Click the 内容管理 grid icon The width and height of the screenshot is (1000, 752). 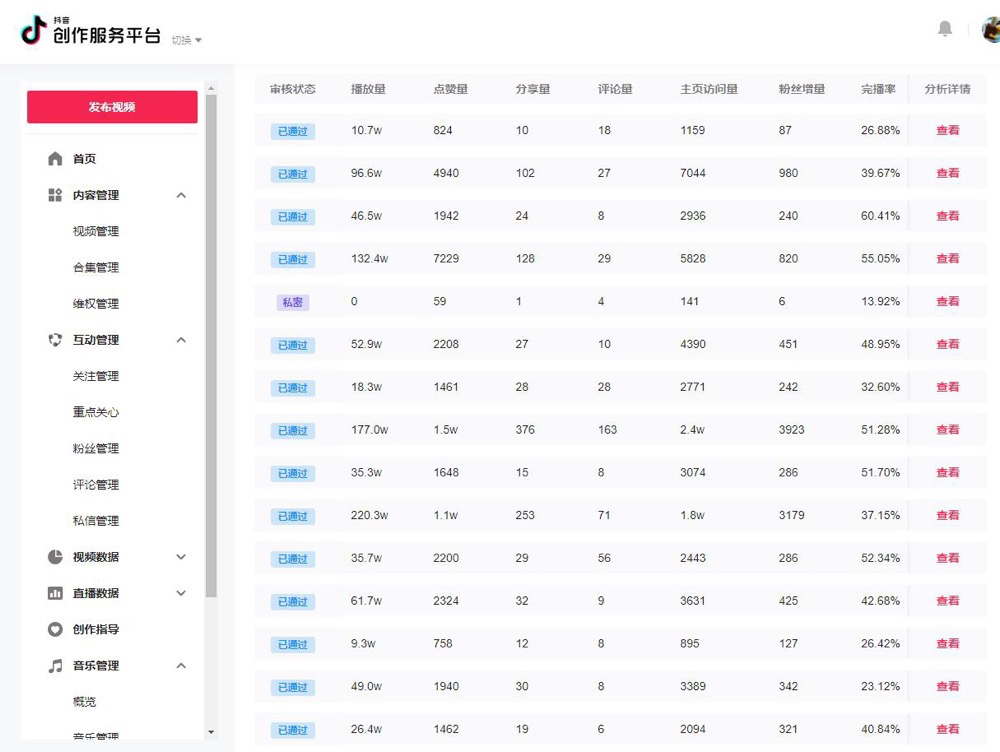(55, 195)
